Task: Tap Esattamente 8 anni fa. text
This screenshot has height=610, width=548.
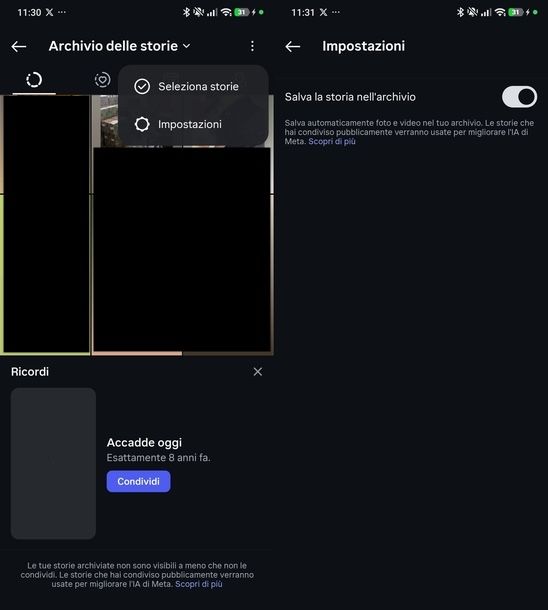Action: pyautogui.click(x=159, y=458)
